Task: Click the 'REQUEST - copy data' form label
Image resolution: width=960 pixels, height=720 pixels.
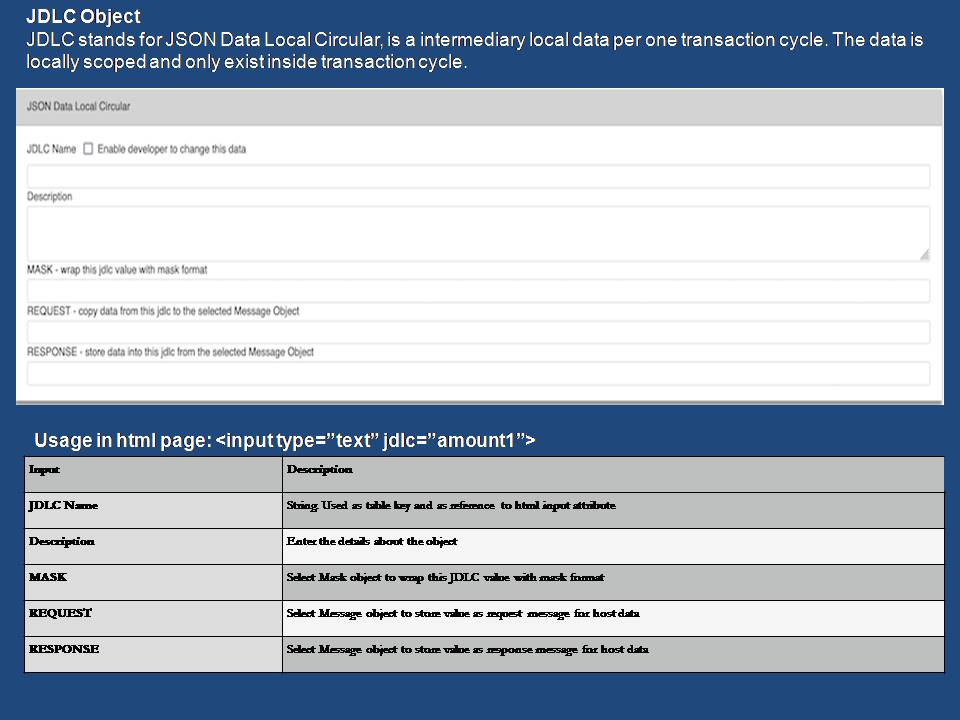Action: [x=163, y=311]
